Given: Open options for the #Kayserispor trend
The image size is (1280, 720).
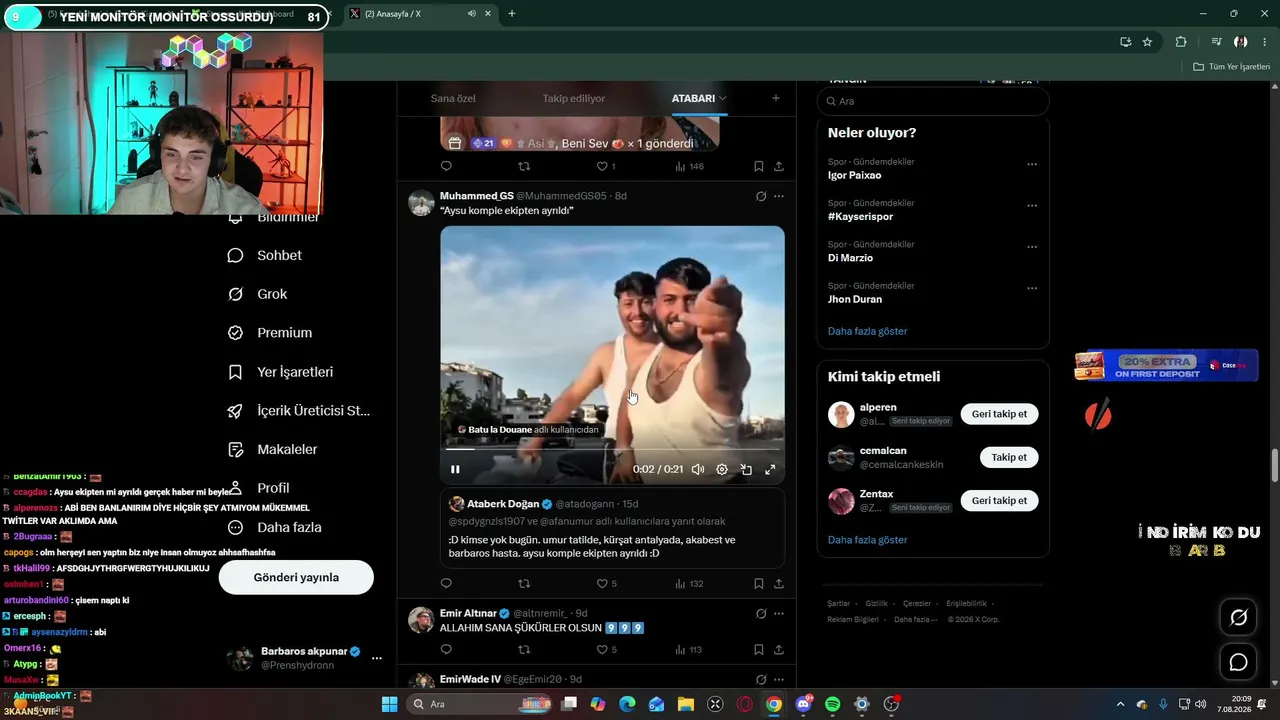Looking at the screenshot, I should point(1032,206).
